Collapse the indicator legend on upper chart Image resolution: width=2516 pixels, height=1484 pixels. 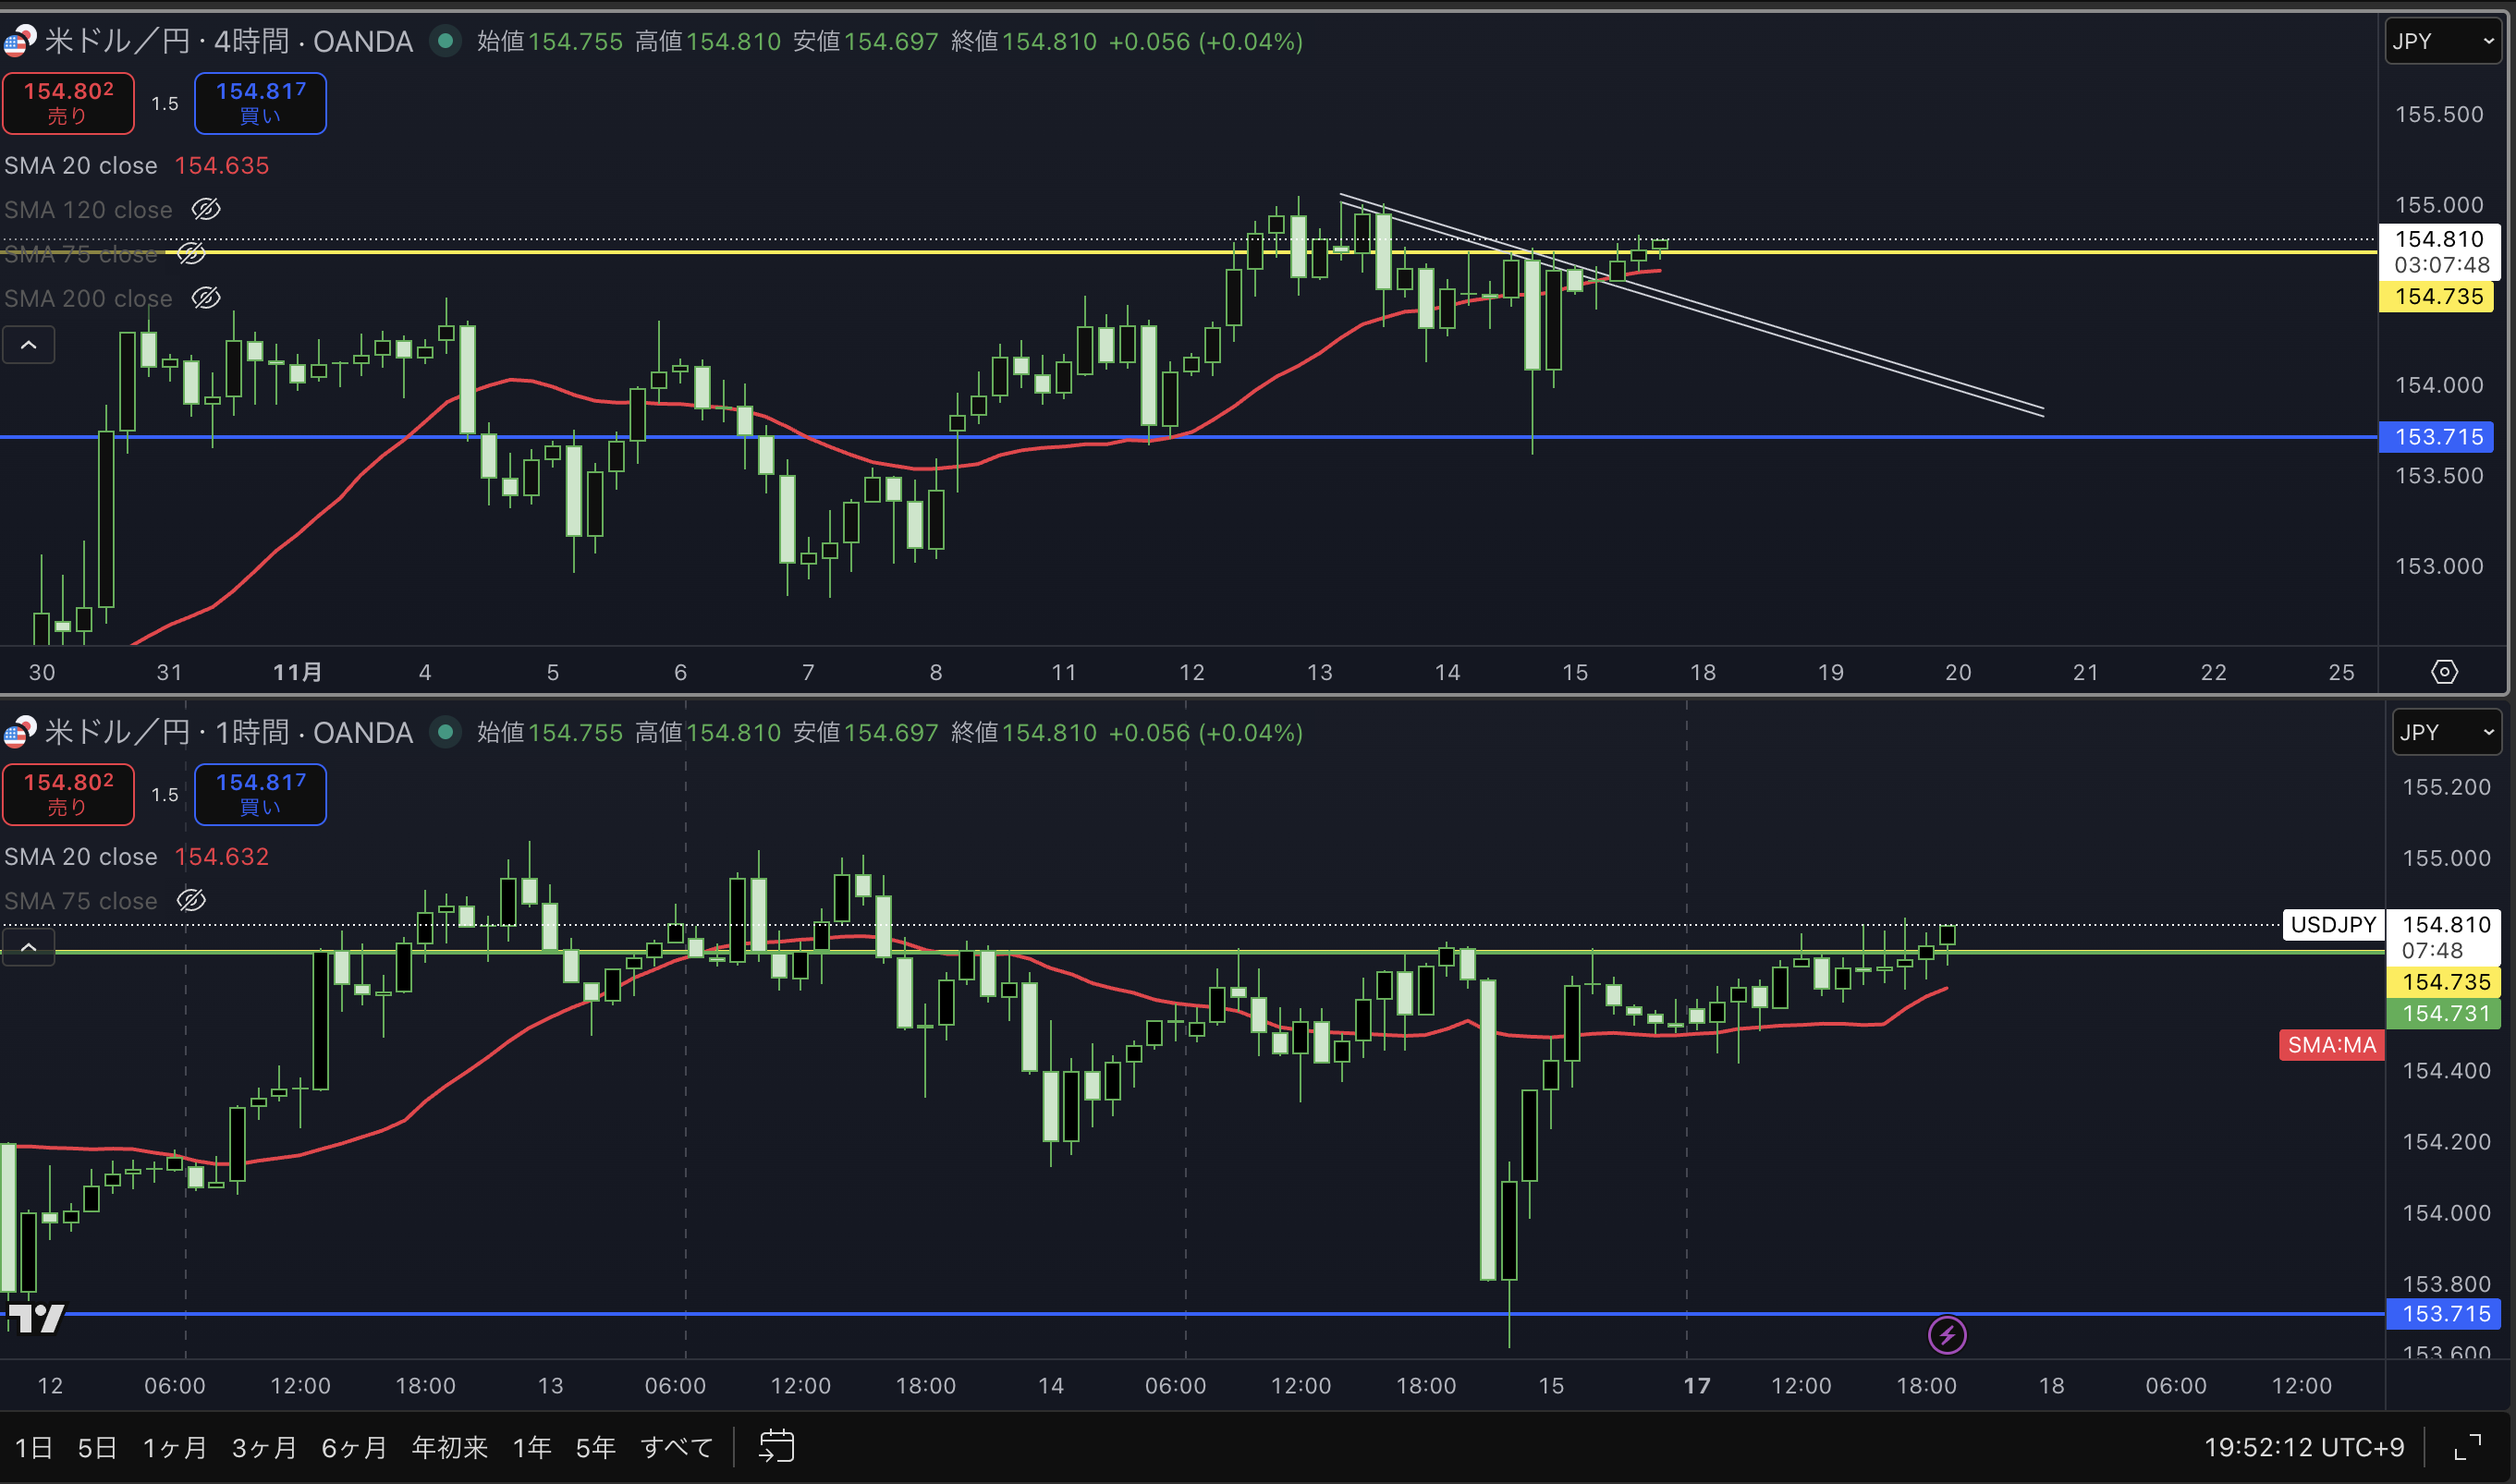29,345
